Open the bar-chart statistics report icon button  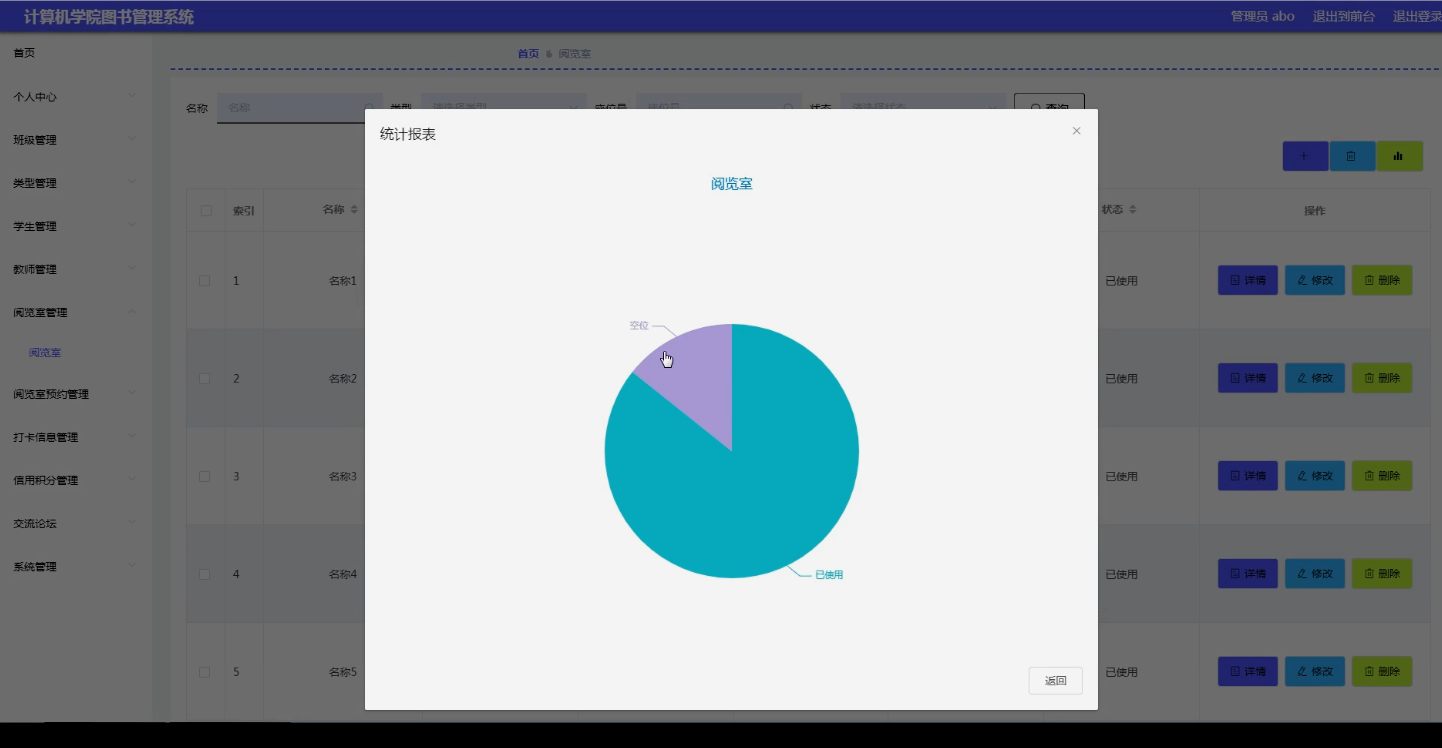click(1399, 156)
